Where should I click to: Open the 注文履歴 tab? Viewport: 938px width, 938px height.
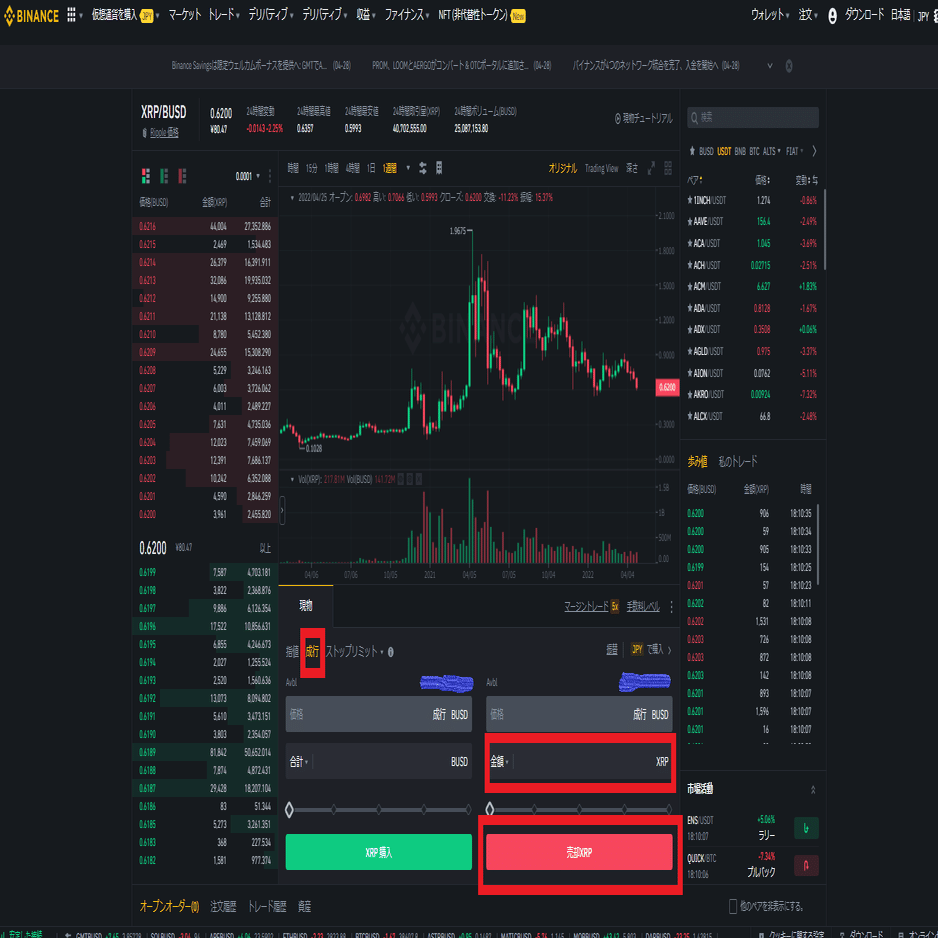tap(223, 907)
